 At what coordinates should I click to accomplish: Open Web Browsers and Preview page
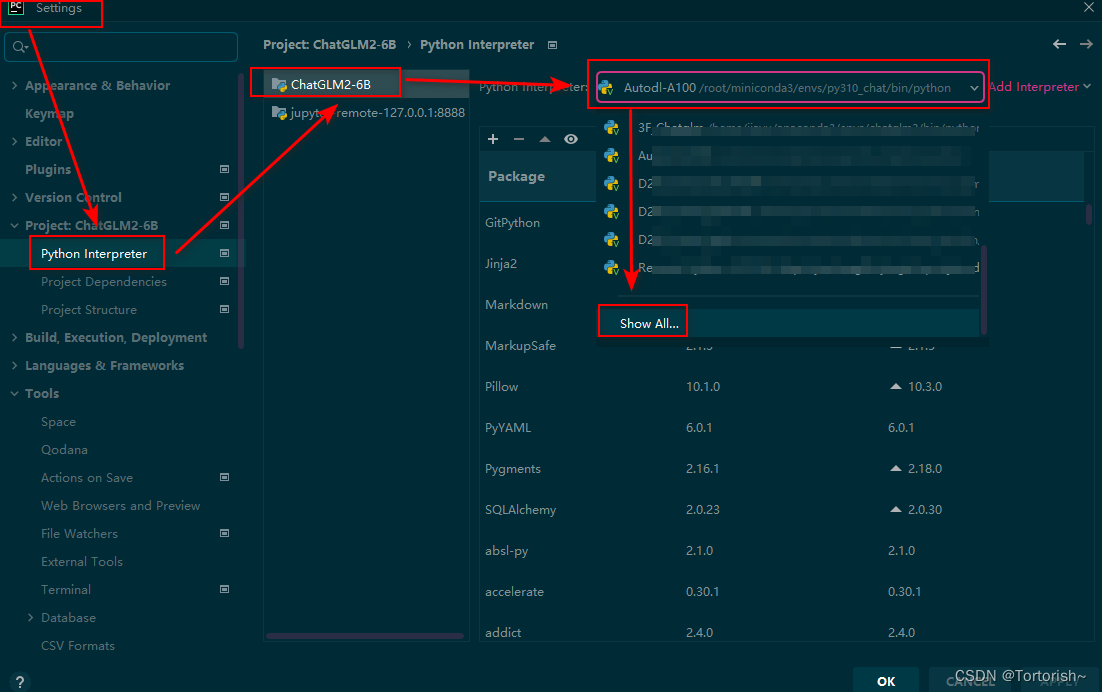click(121, 506)
